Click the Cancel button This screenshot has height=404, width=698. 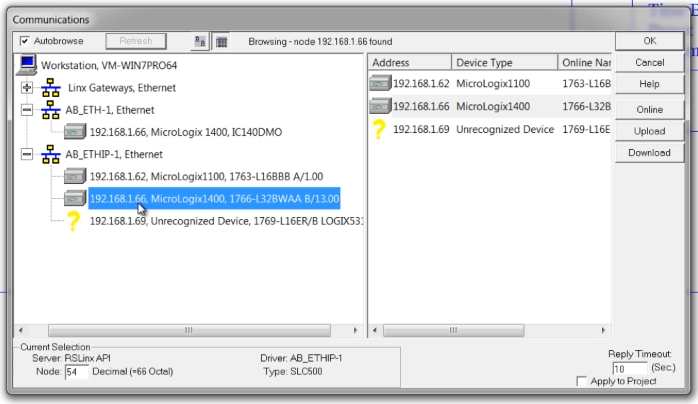(x=649, y=63)
